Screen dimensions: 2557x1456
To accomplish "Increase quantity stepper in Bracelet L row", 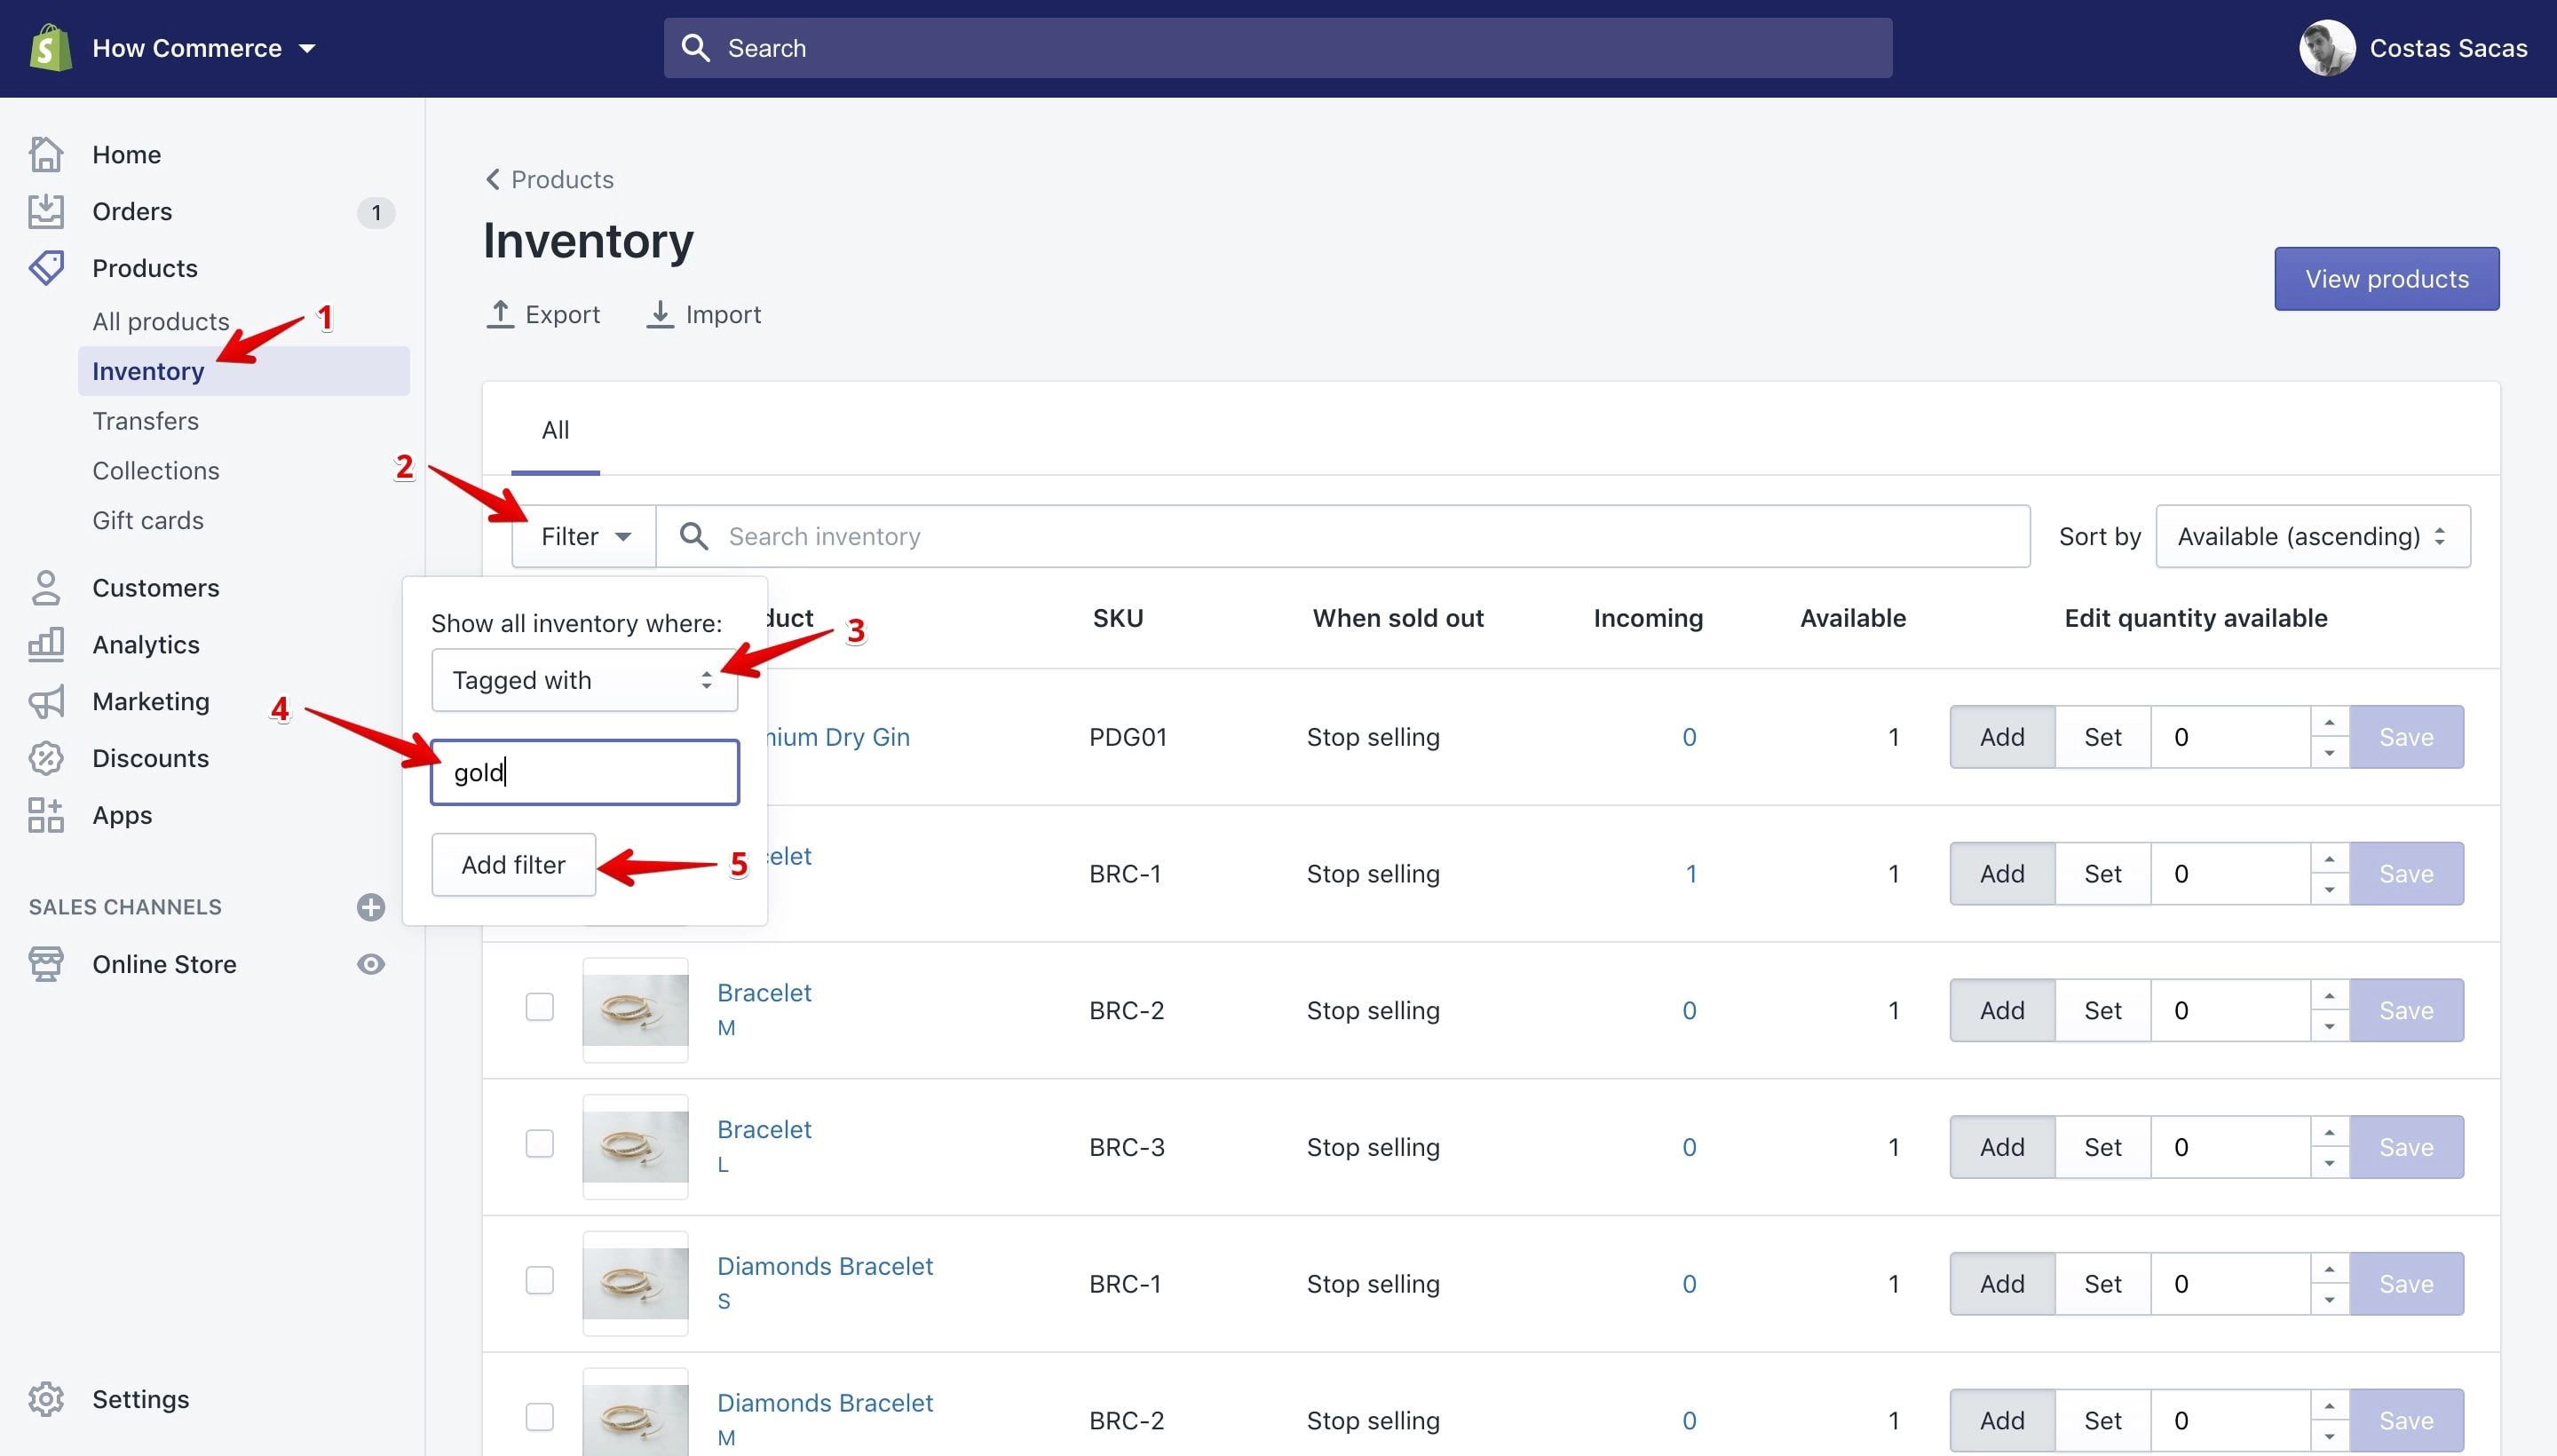I will 2329,1132.
